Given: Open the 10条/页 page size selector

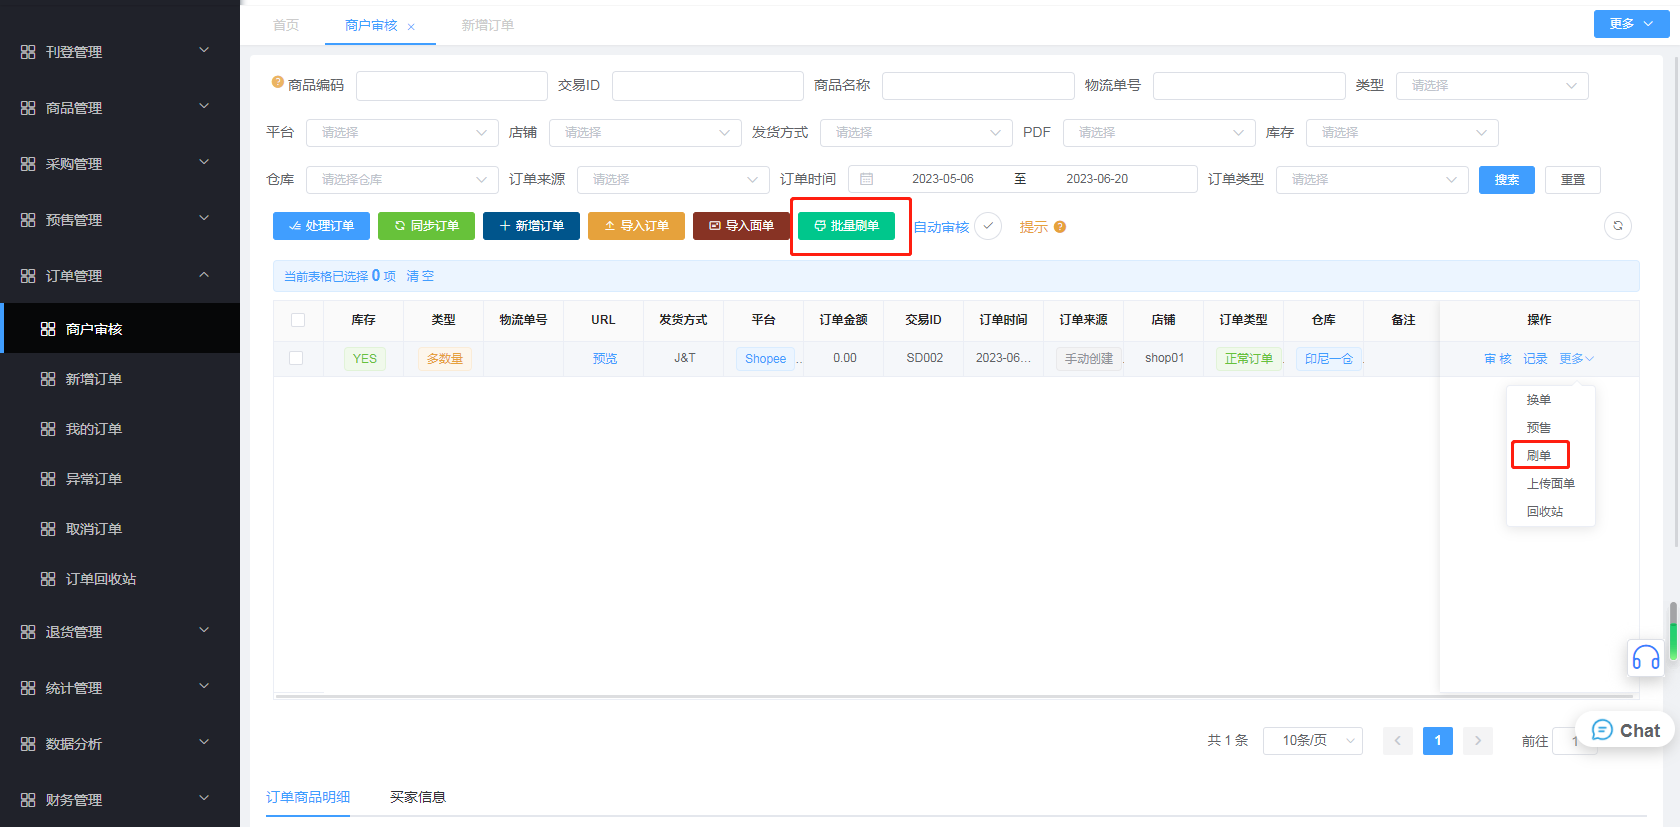Looking at the screenshot, I should (x=1313, y=741).
